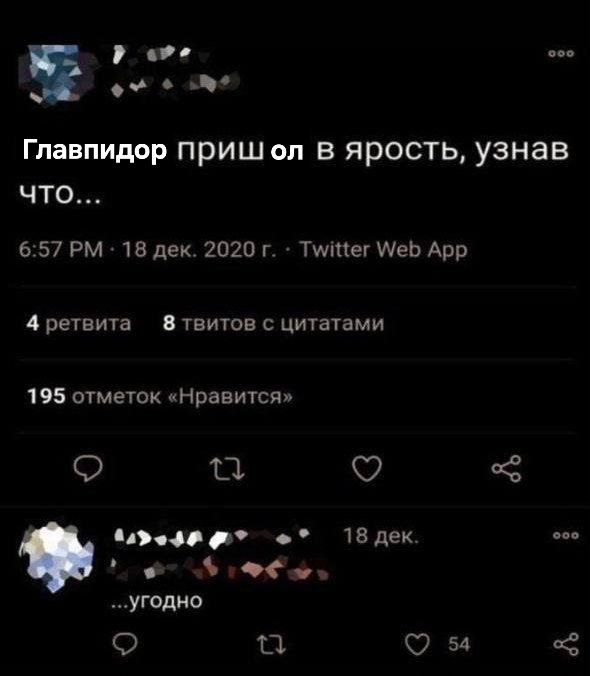The width and height of the screenshot is (590, 676).
Task: Open the blurred display name of the tweet author
Action: [151, 53]
